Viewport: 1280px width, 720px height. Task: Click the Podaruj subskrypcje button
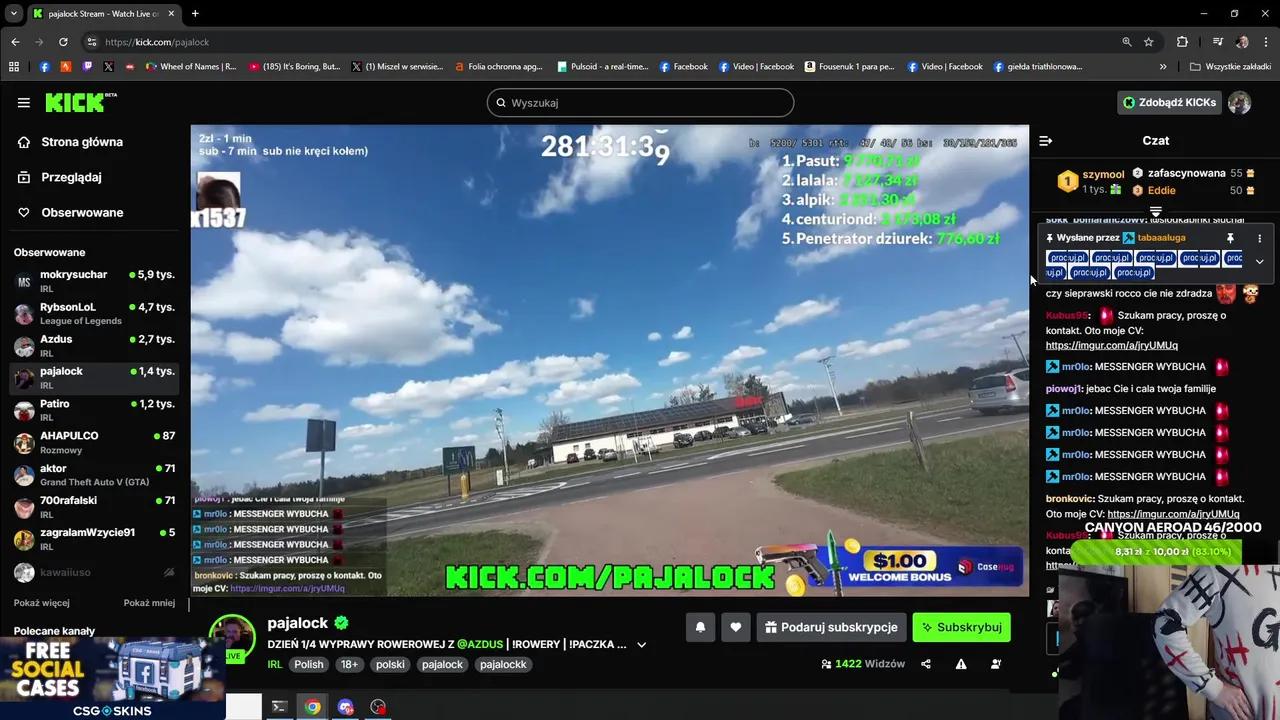tap(831, 627)
